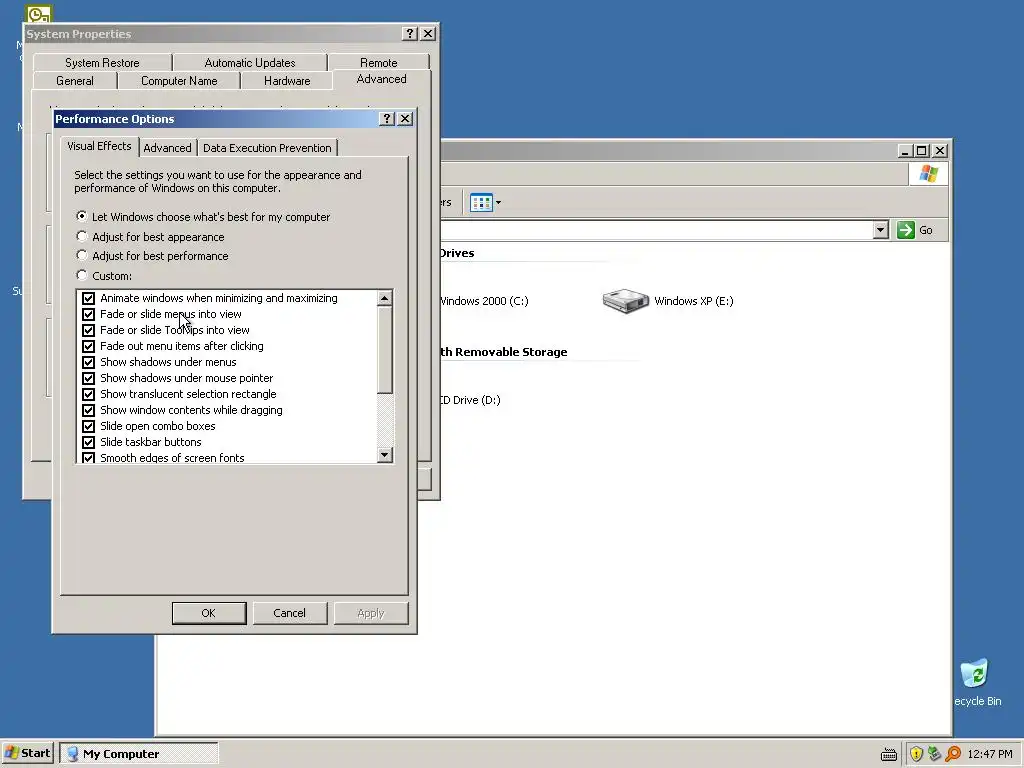Click the Safely Remove Hardware tray icon

coord(934,754)
